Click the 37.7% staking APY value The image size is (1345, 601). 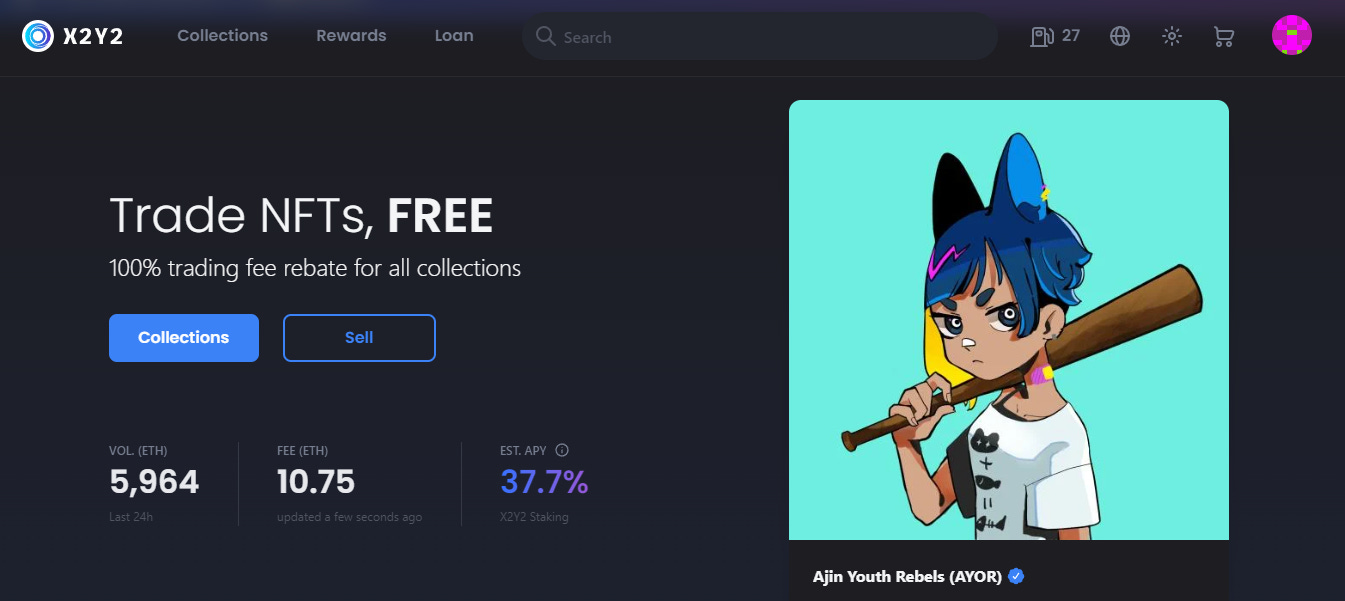(544, 482)
